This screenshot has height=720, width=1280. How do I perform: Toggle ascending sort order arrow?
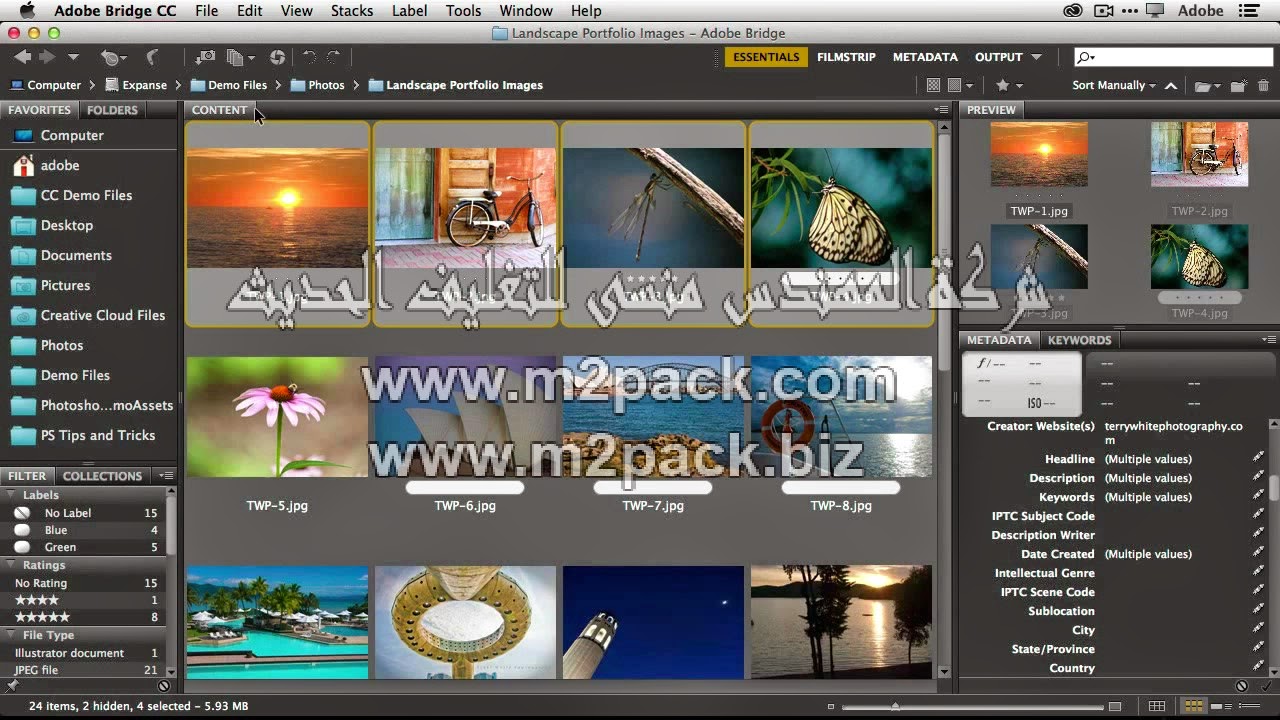[x=1171, y=86]
